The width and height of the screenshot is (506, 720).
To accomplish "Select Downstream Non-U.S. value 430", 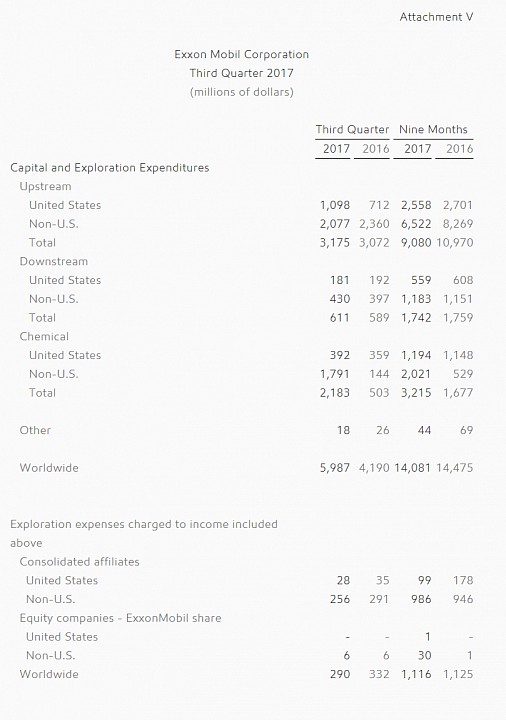I will click(x=340, y=299).
